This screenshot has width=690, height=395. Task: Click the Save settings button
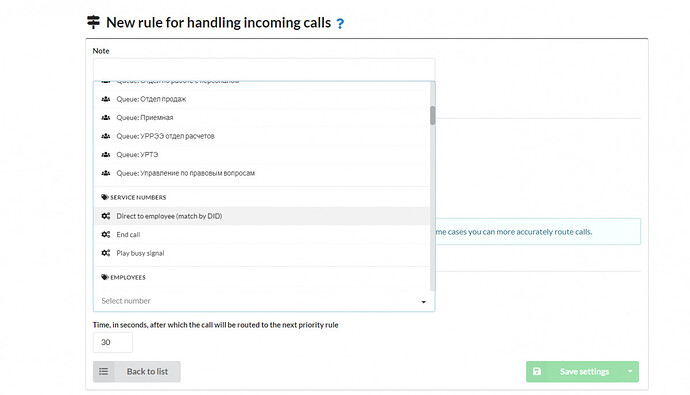[x=574, y=372]
